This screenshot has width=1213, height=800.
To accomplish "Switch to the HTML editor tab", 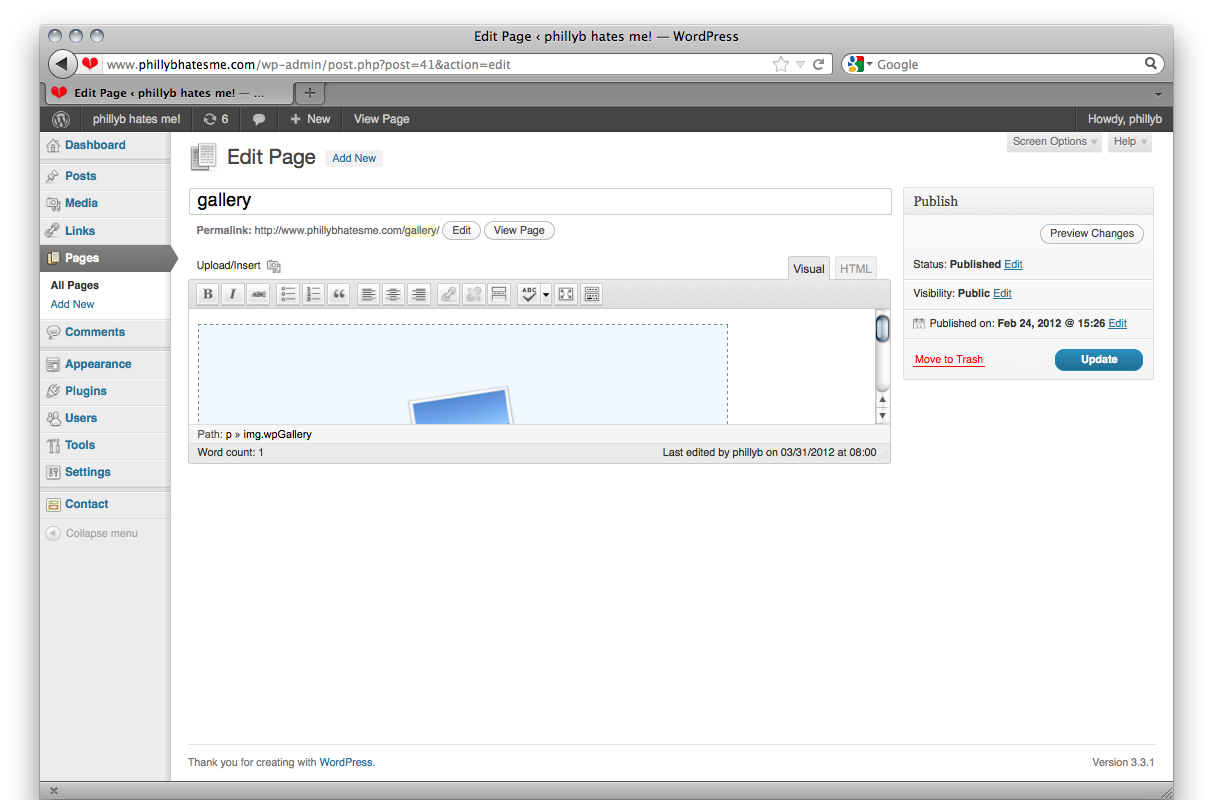I will click(855, 268).
